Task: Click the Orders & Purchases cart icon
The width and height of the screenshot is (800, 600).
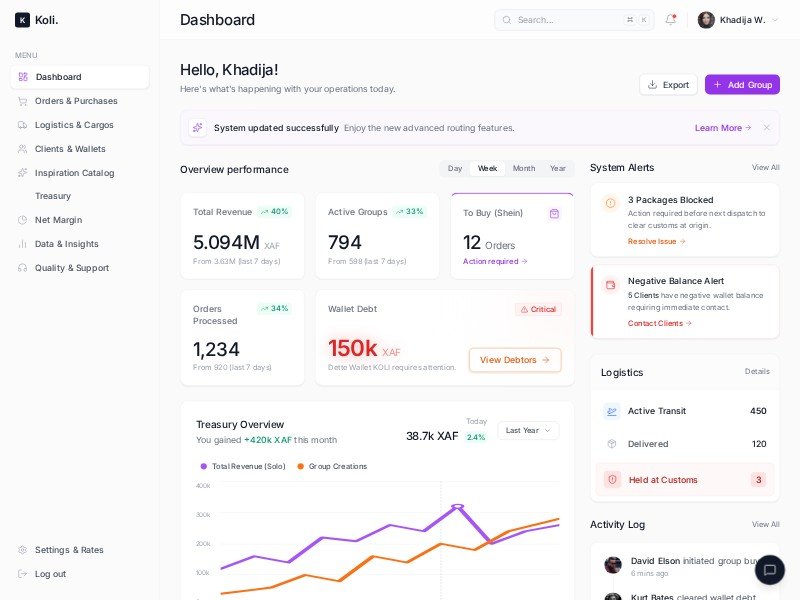Action: [22, 101]
